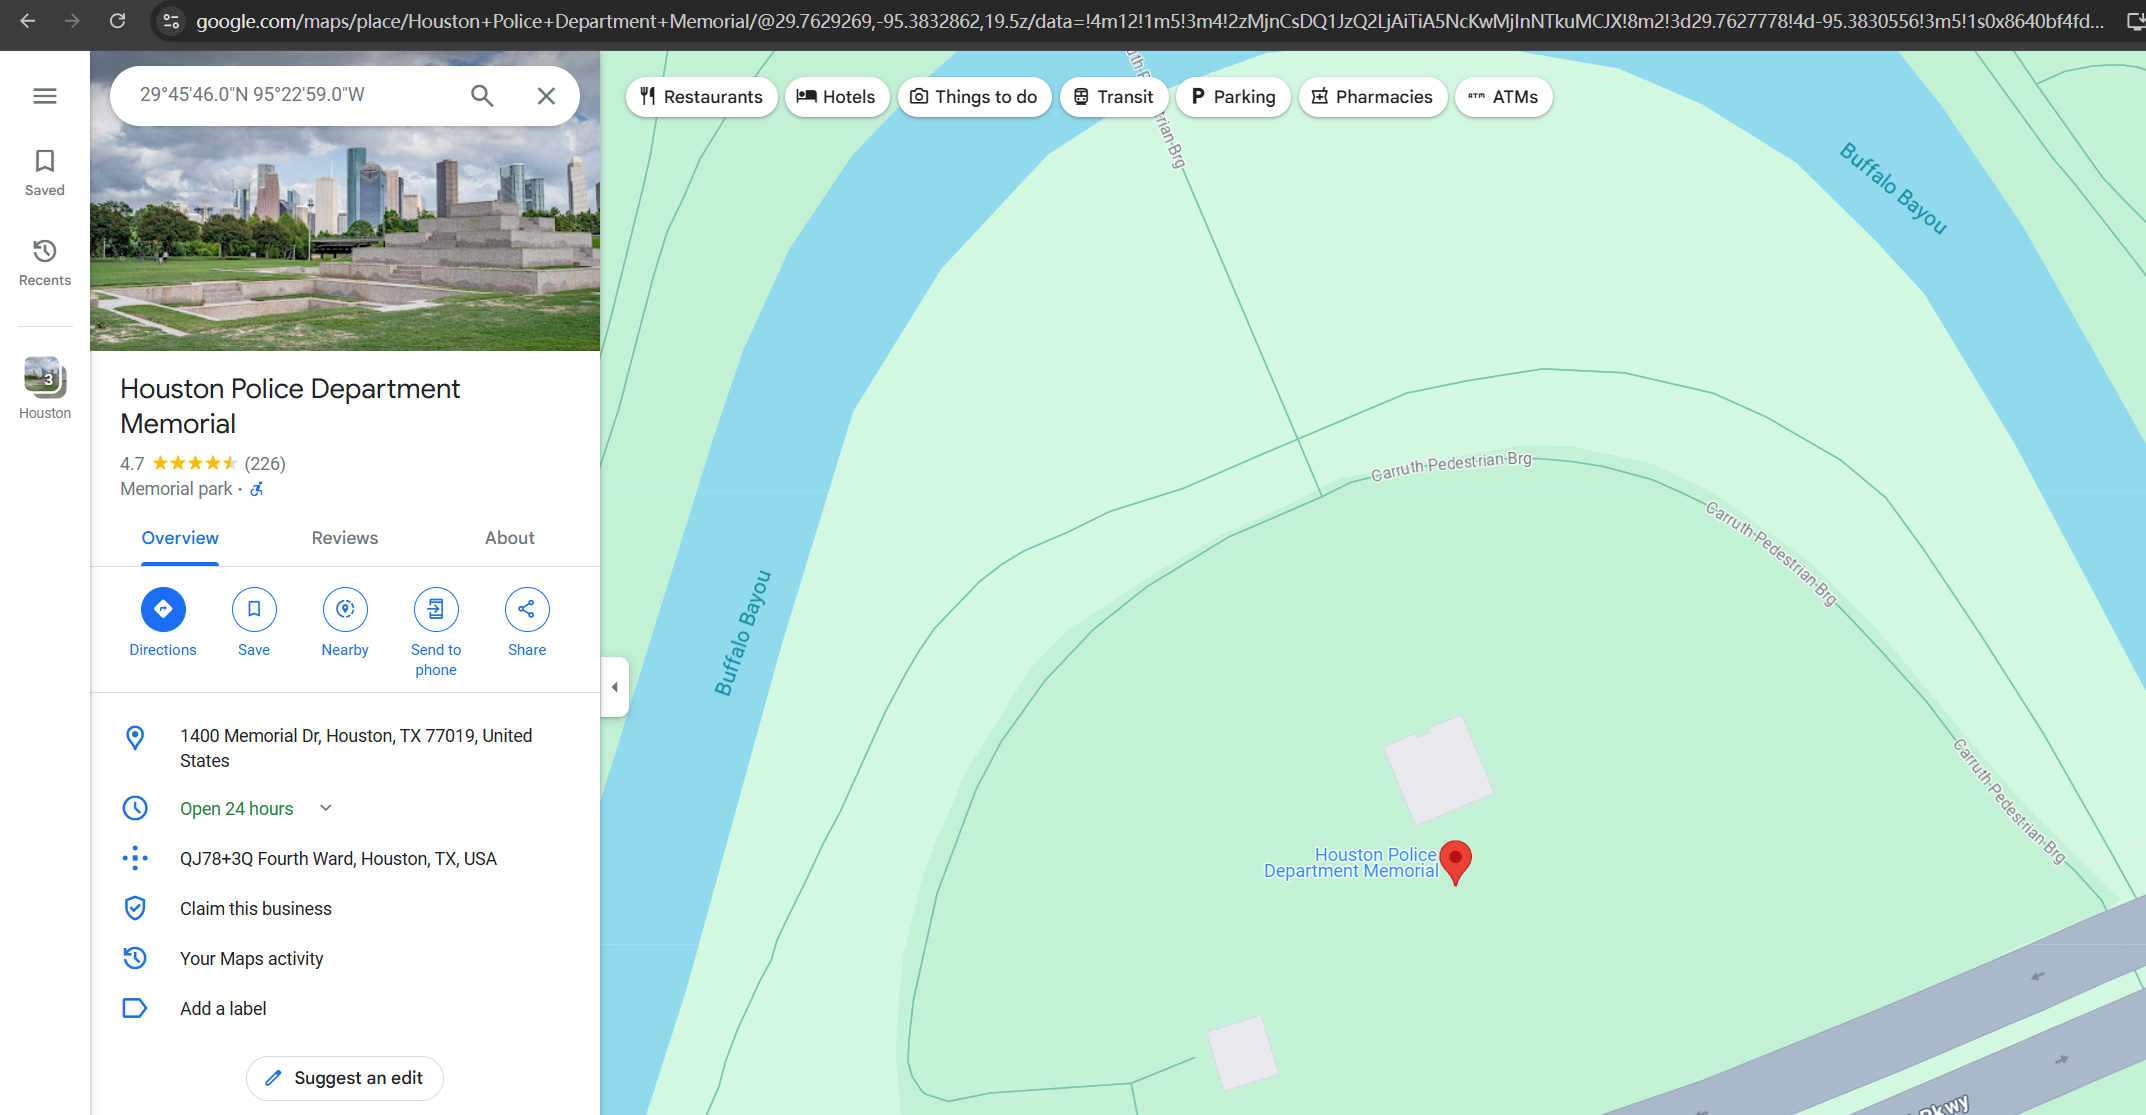Screen dimensions: 2146x1115
Task: Open Saved places in sidebar
Action: pyautogui.click(x=45, y=173)
